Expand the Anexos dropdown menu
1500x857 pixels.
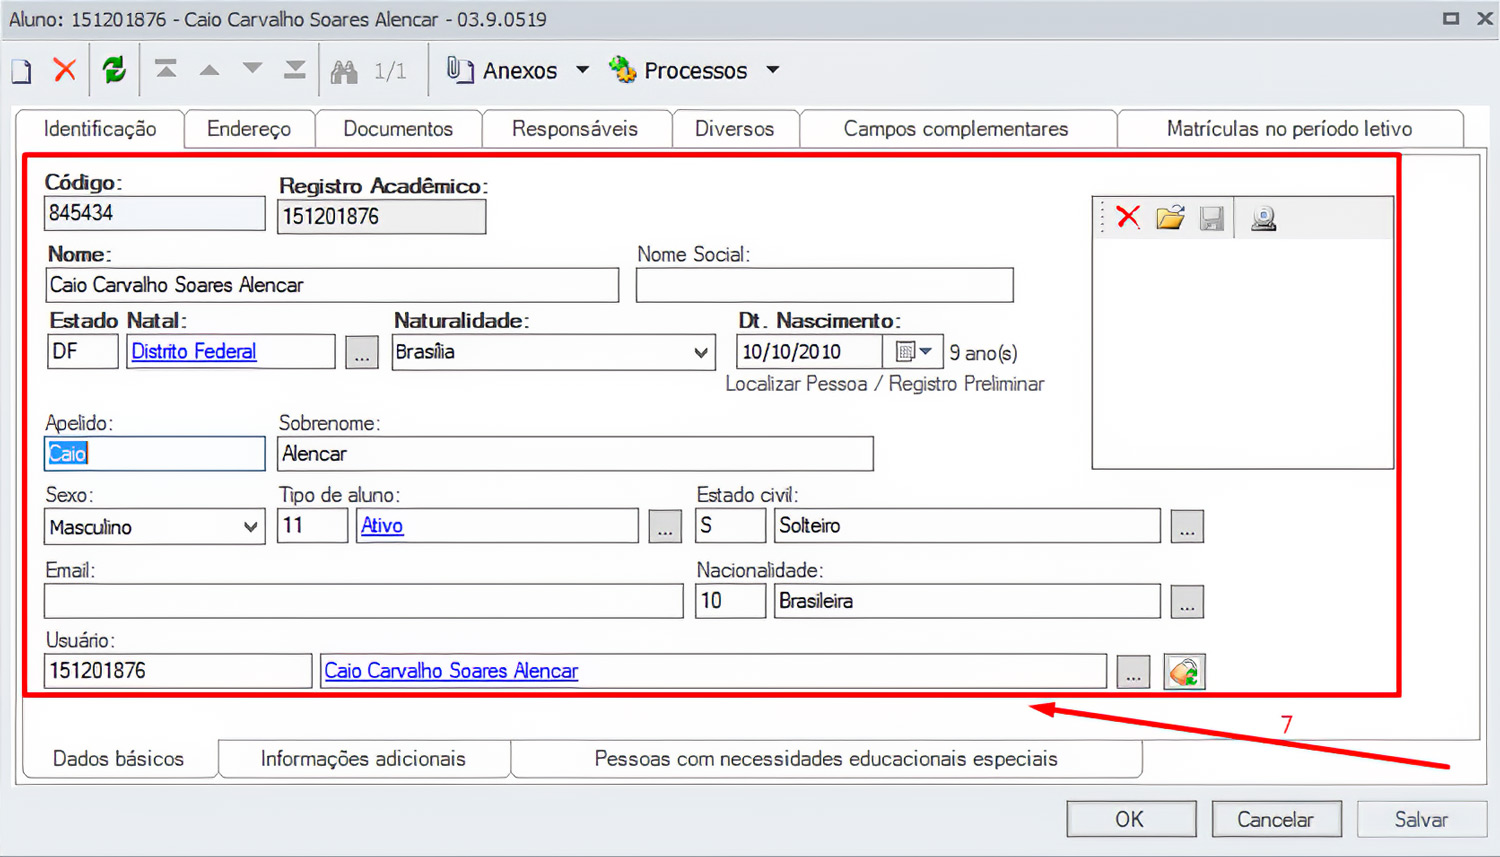[582, 70]
